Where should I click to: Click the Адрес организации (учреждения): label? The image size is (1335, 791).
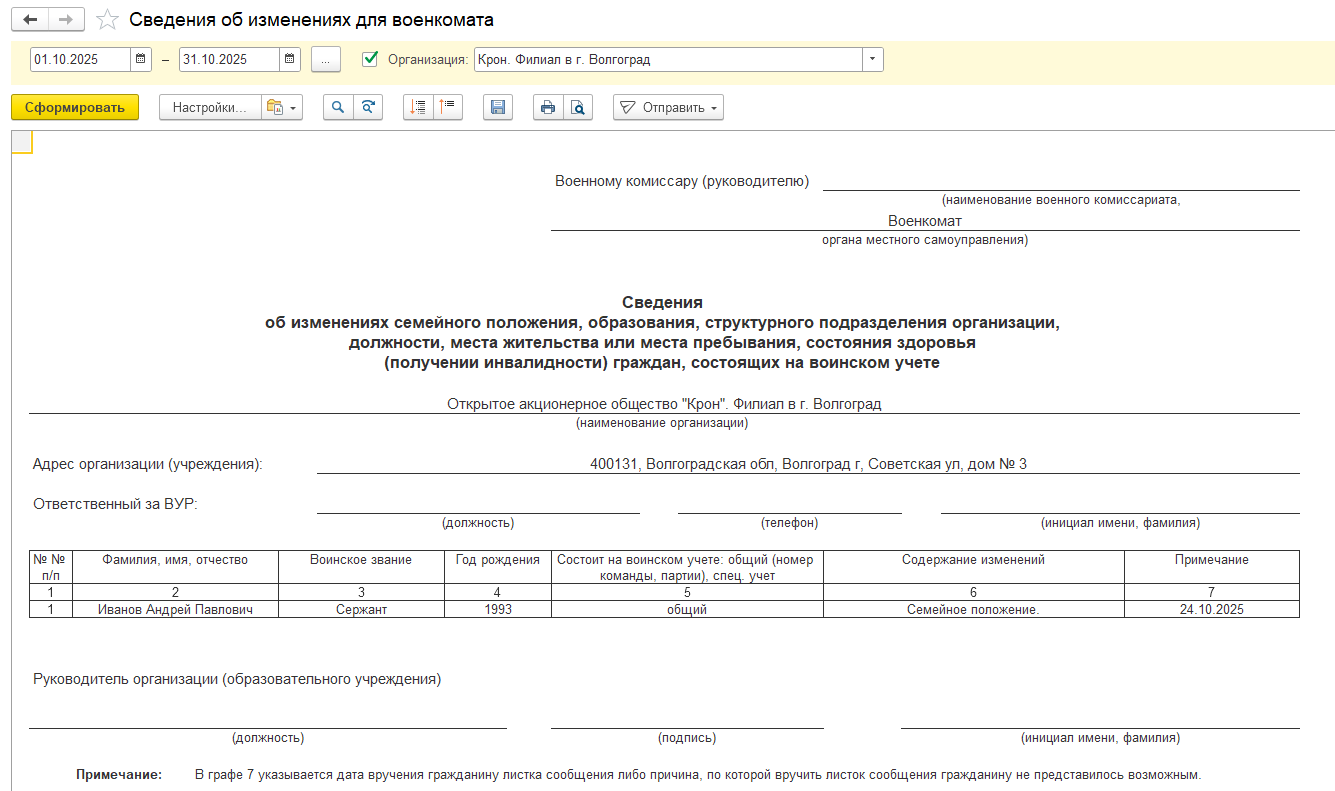pyautogui.click(x=147, y=464)
